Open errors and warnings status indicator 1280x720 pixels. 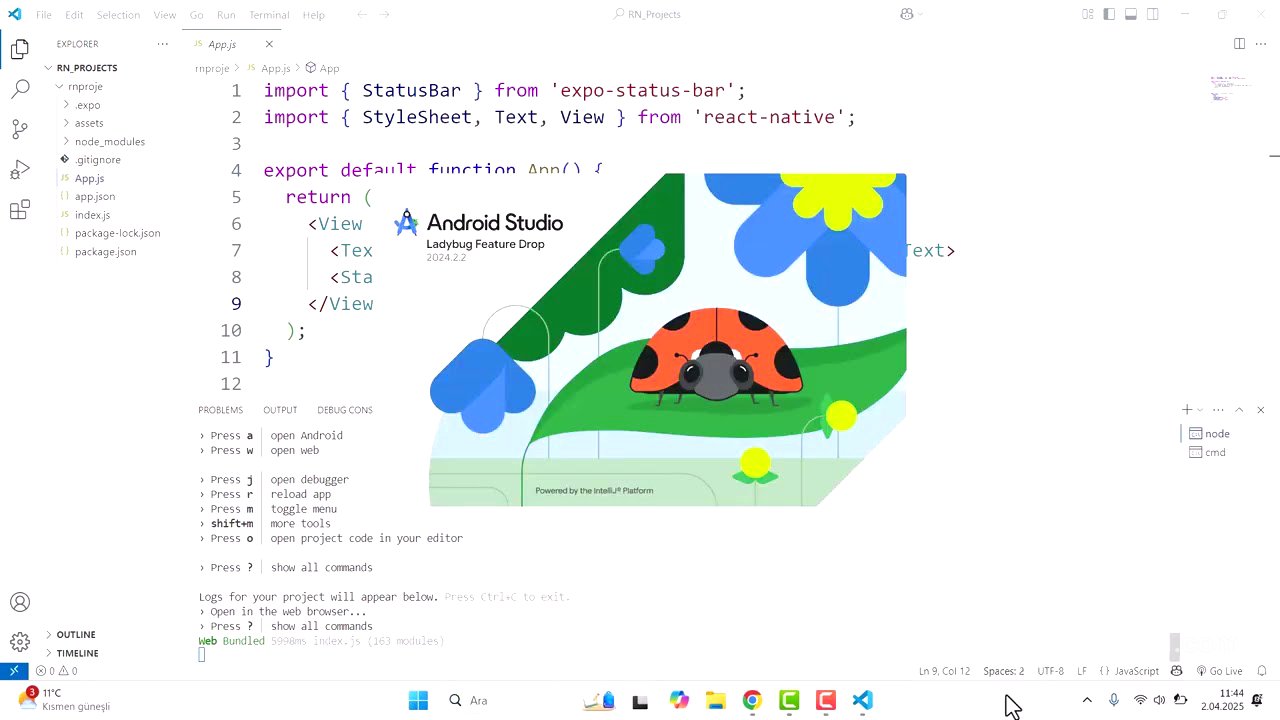(57, 671)
